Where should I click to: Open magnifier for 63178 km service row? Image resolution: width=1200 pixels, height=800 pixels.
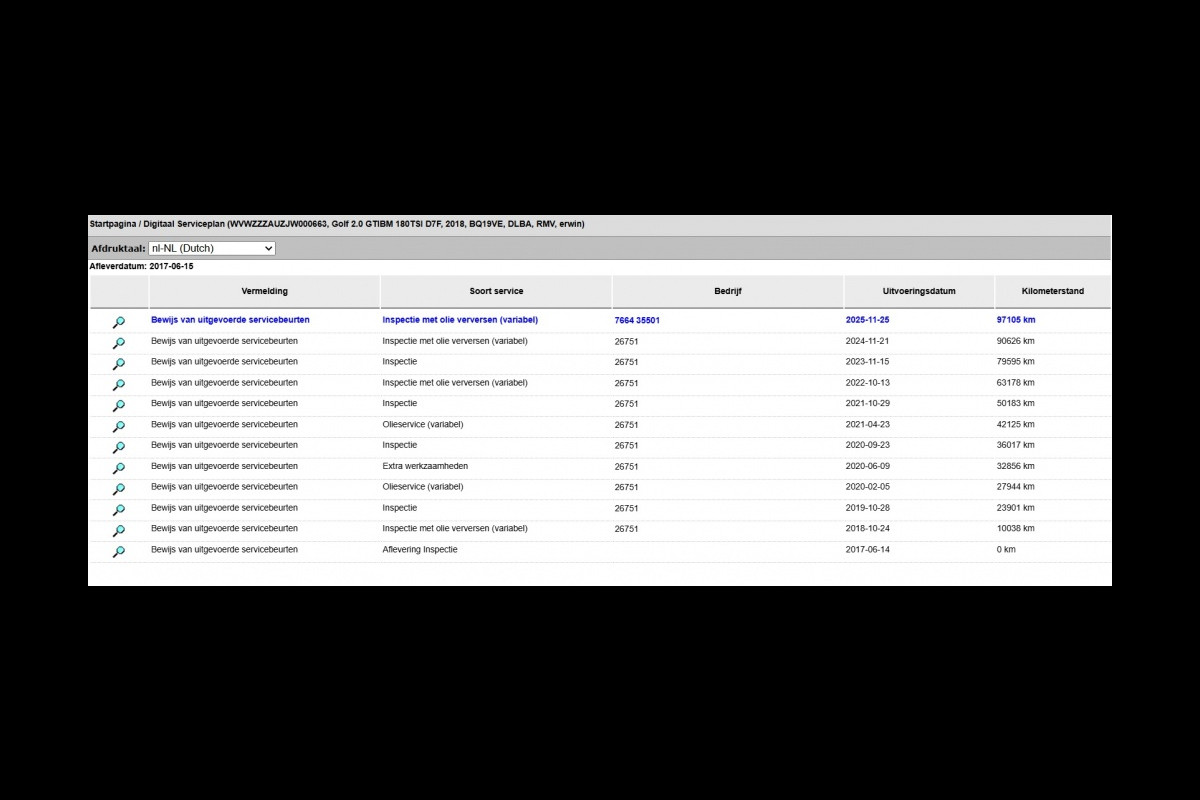118,385
